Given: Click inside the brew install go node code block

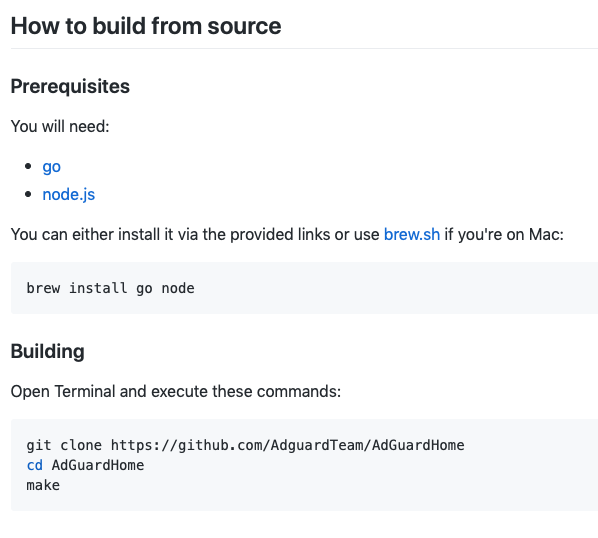Looking at the screenshot, I should pyautogui.click(x=304, y=288).
